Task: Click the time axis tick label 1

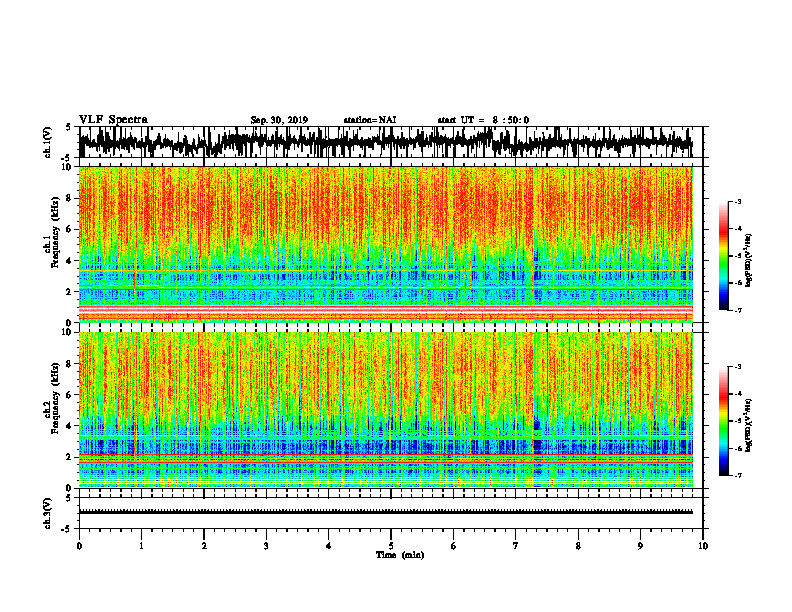Action: (141, 546)
